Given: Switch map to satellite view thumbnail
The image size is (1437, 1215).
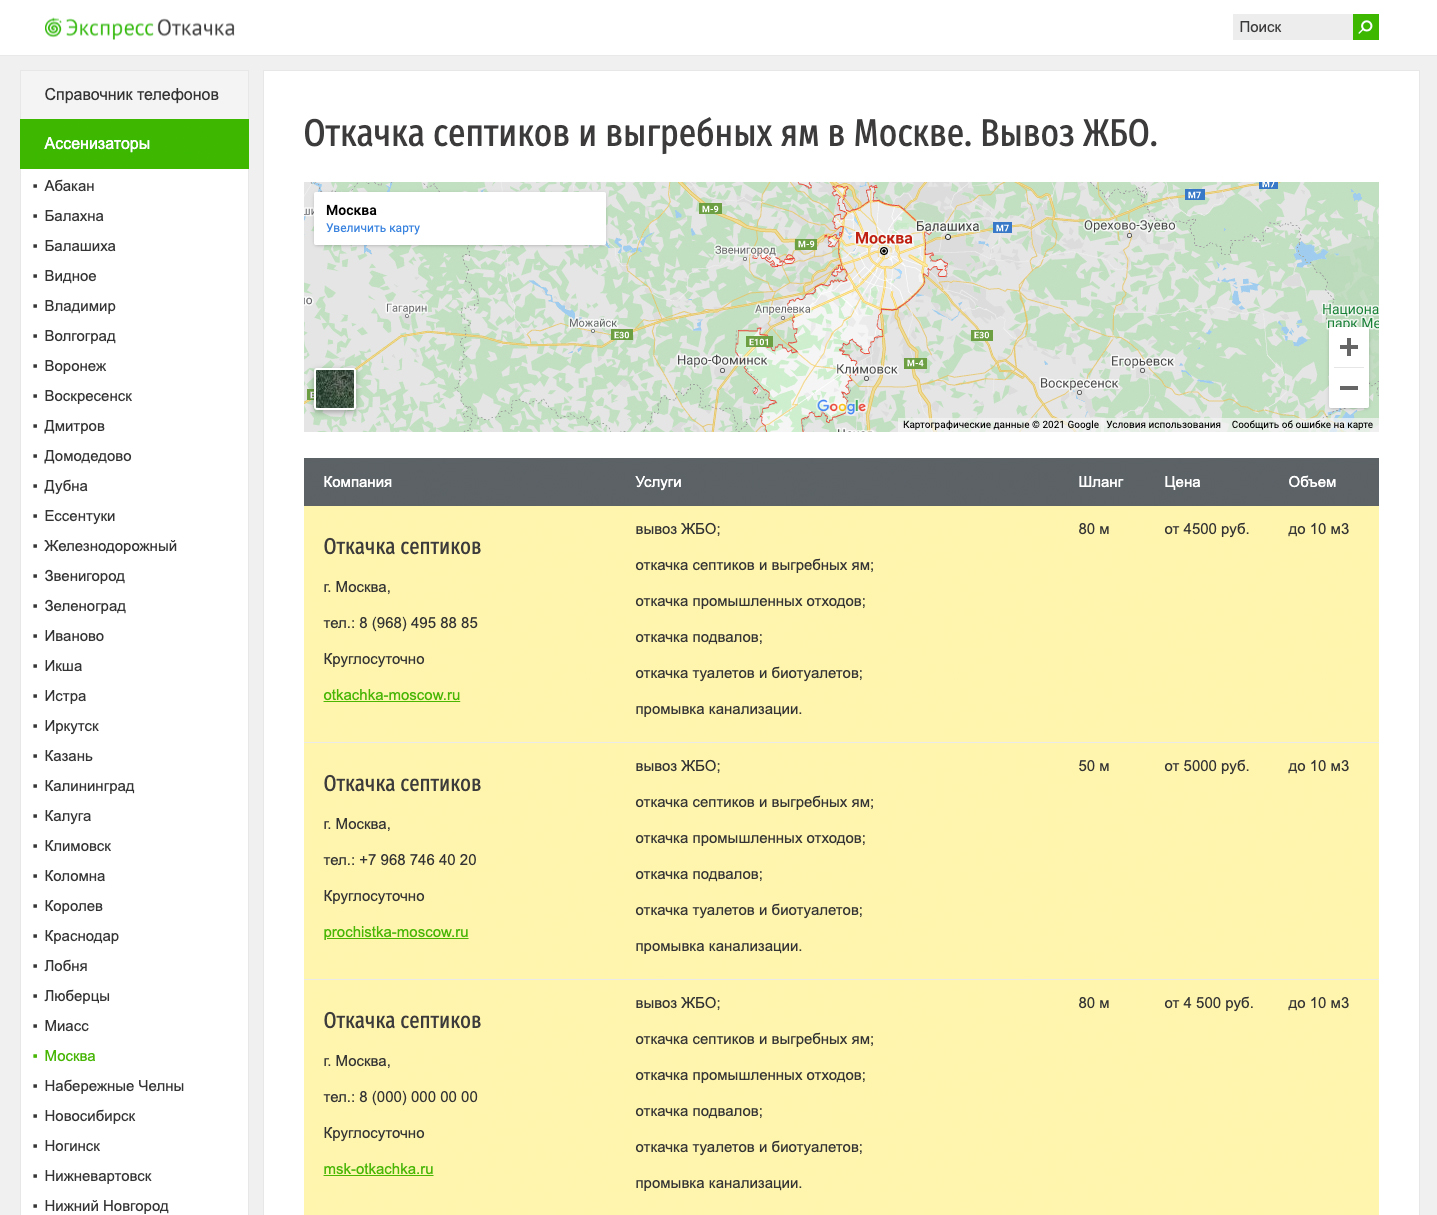Looking at the screenshot, I should coord(335,389).
